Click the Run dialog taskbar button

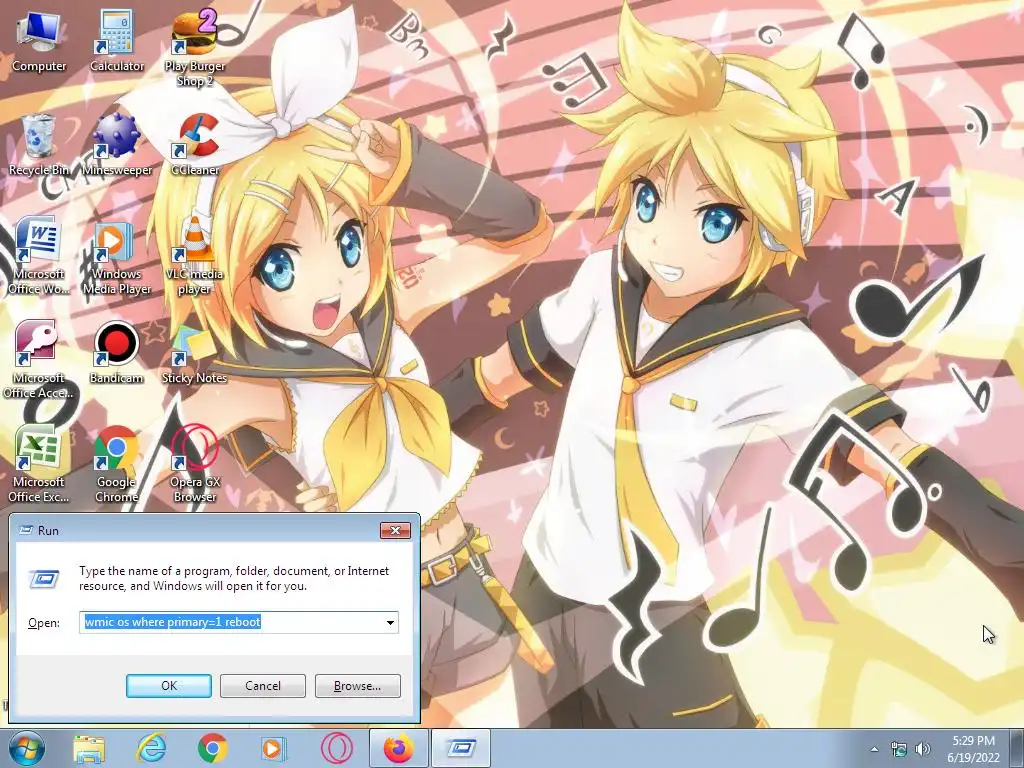(460, 748)
